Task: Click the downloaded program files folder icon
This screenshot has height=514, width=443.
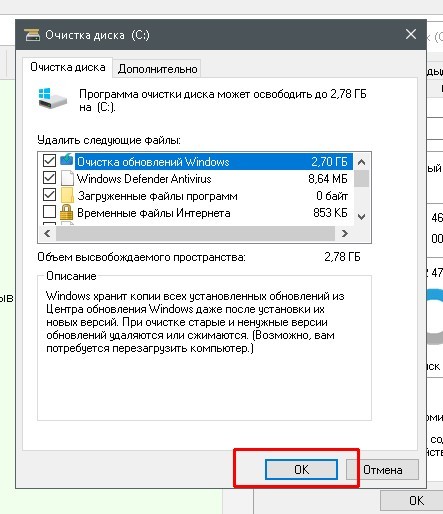Action: pyautogui.click(x=67, y=196)
